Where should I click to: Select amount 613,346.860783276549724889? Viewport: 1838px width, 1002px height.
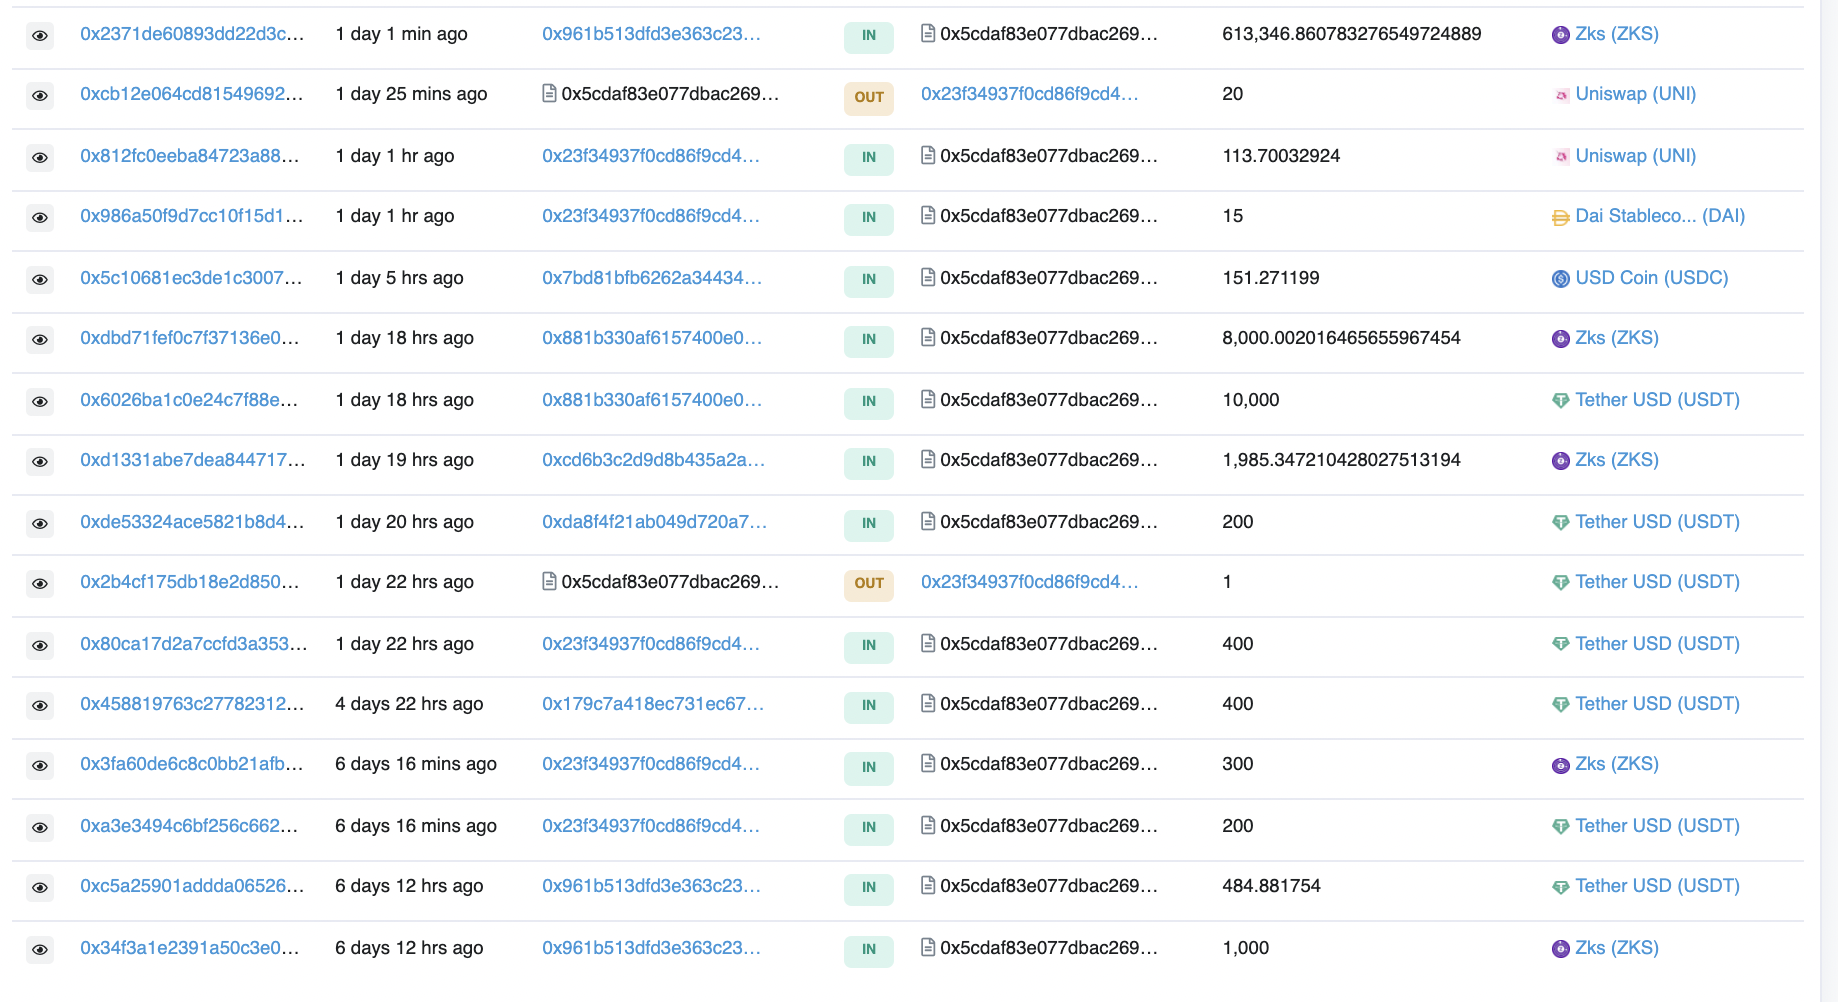1352,34
